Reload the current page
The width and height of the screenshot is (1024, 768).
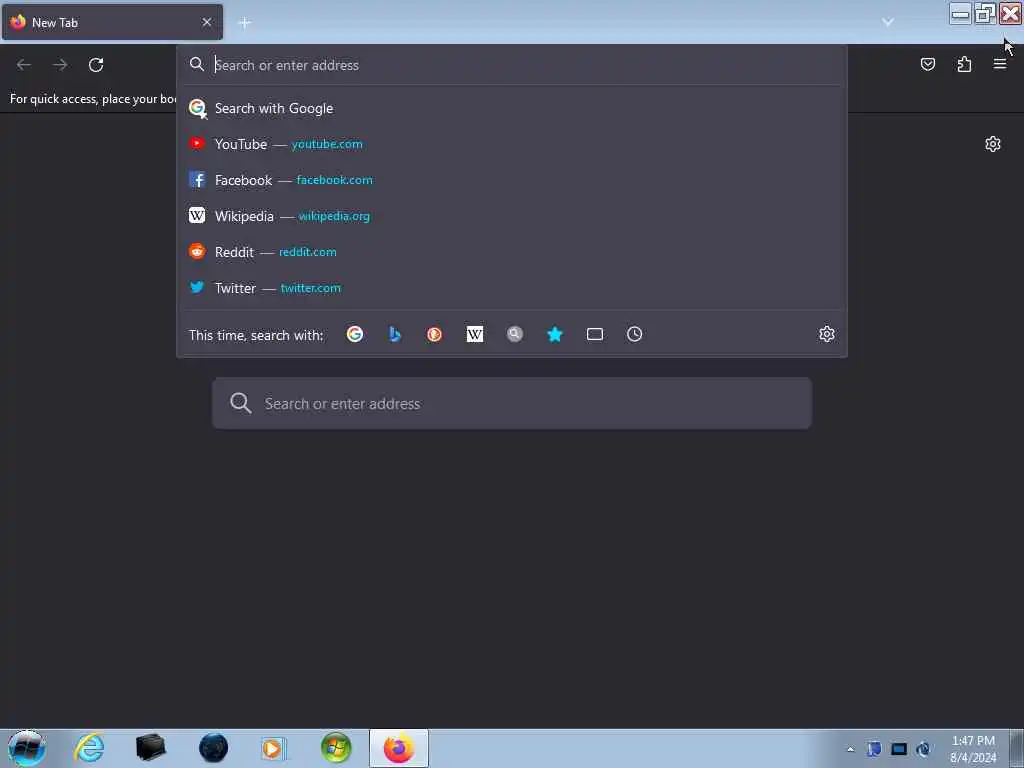pyautogui.click(x=96, y=65)
